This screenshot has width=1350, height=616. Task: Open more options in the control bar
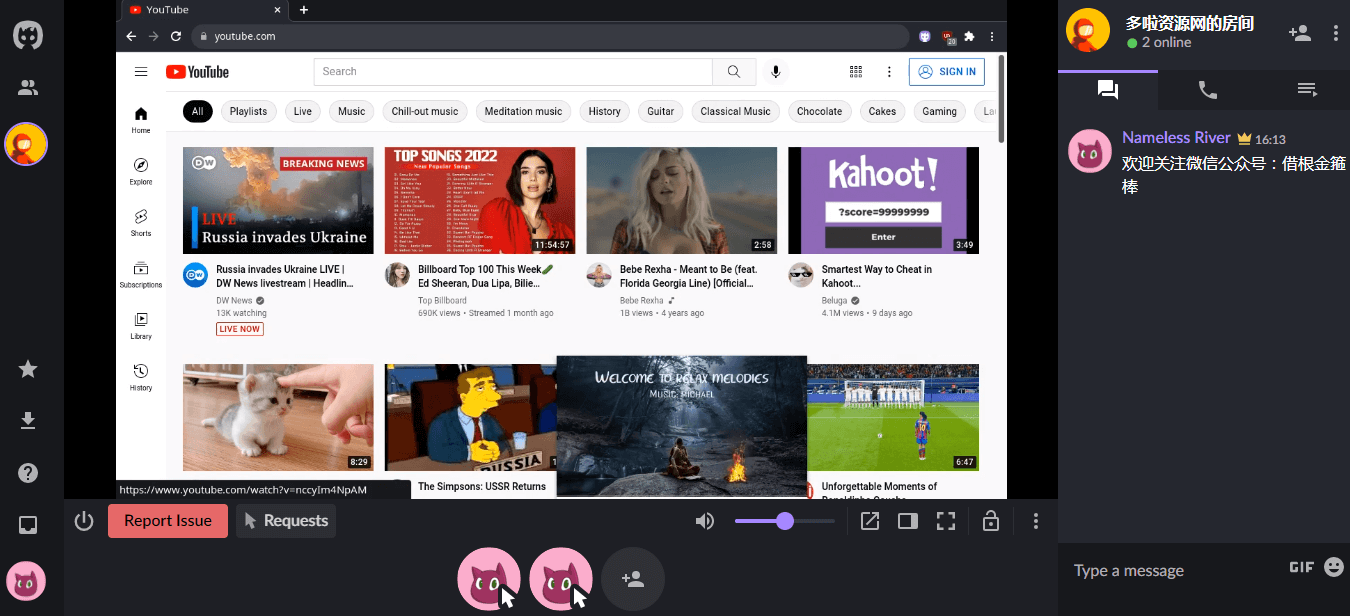pyautogui.click(x=1036, y=521)
